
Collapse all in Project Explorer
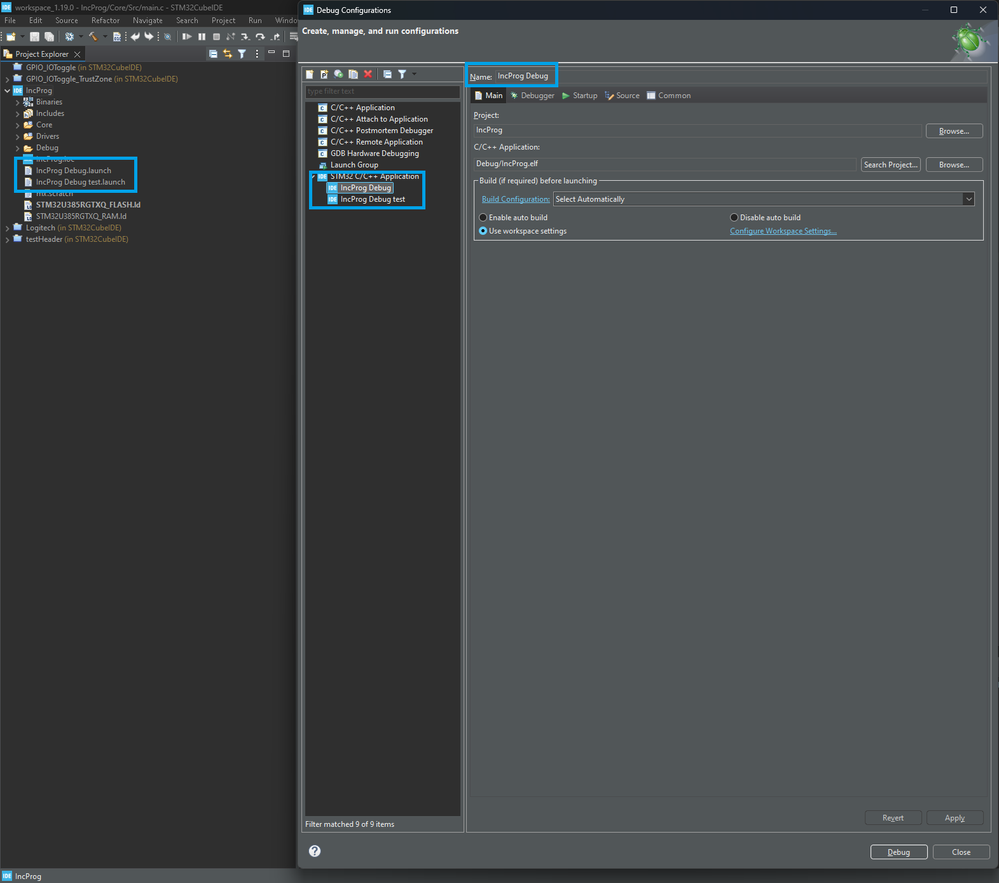tap(213, 54)
